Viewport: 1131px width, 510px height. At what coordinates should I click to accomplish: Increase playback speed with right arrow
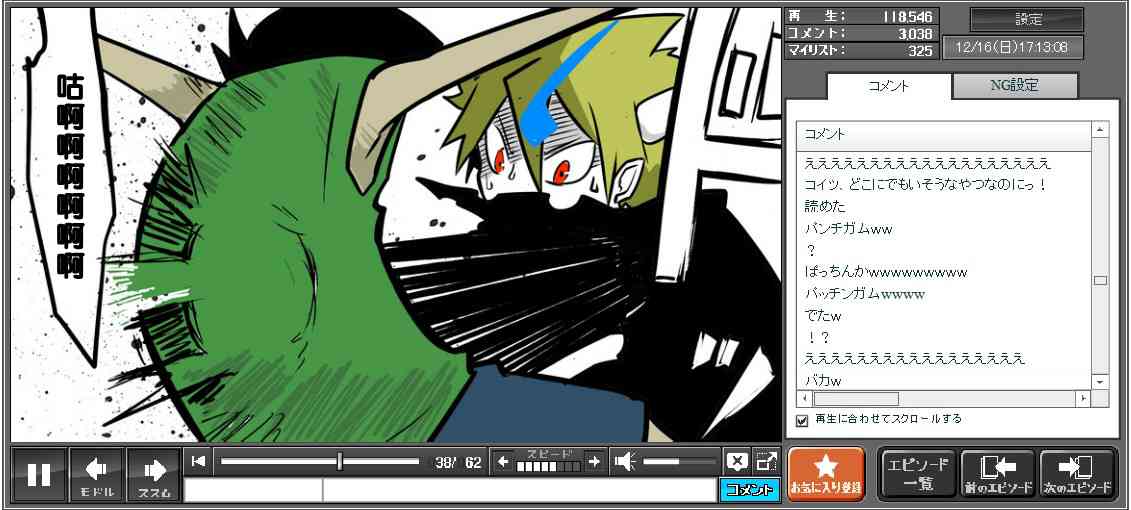tap(594, 461)
